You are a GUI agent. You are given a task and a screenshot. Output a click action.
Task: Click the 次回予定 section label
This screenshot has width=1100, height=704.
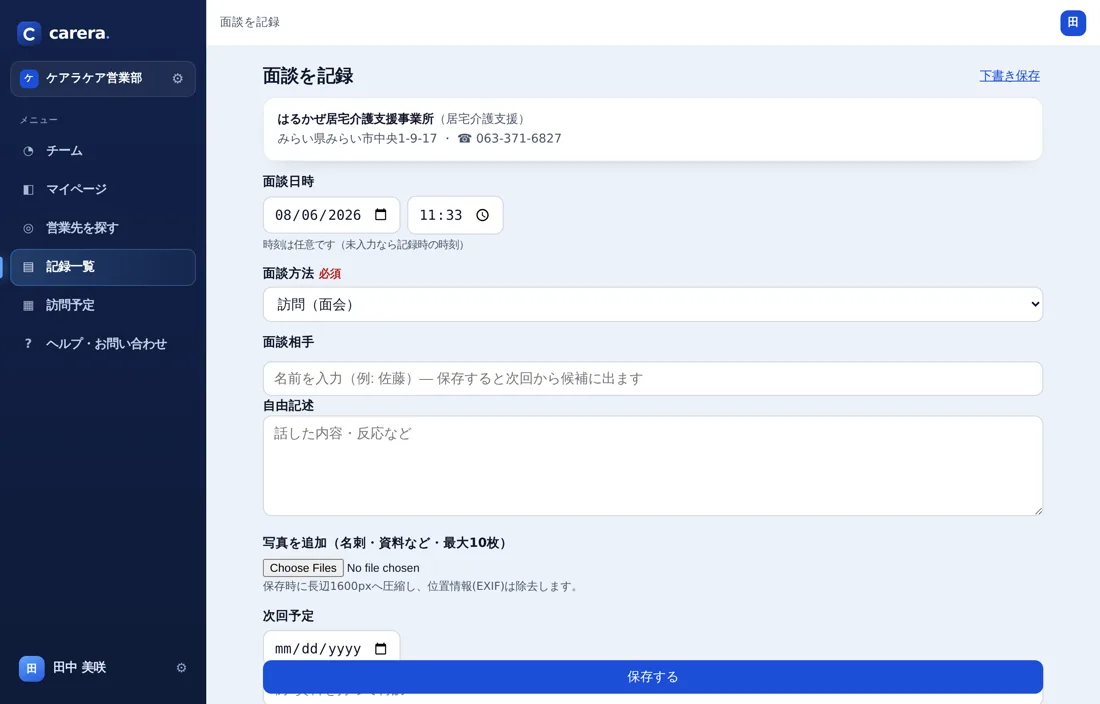[x=288, y=616]
